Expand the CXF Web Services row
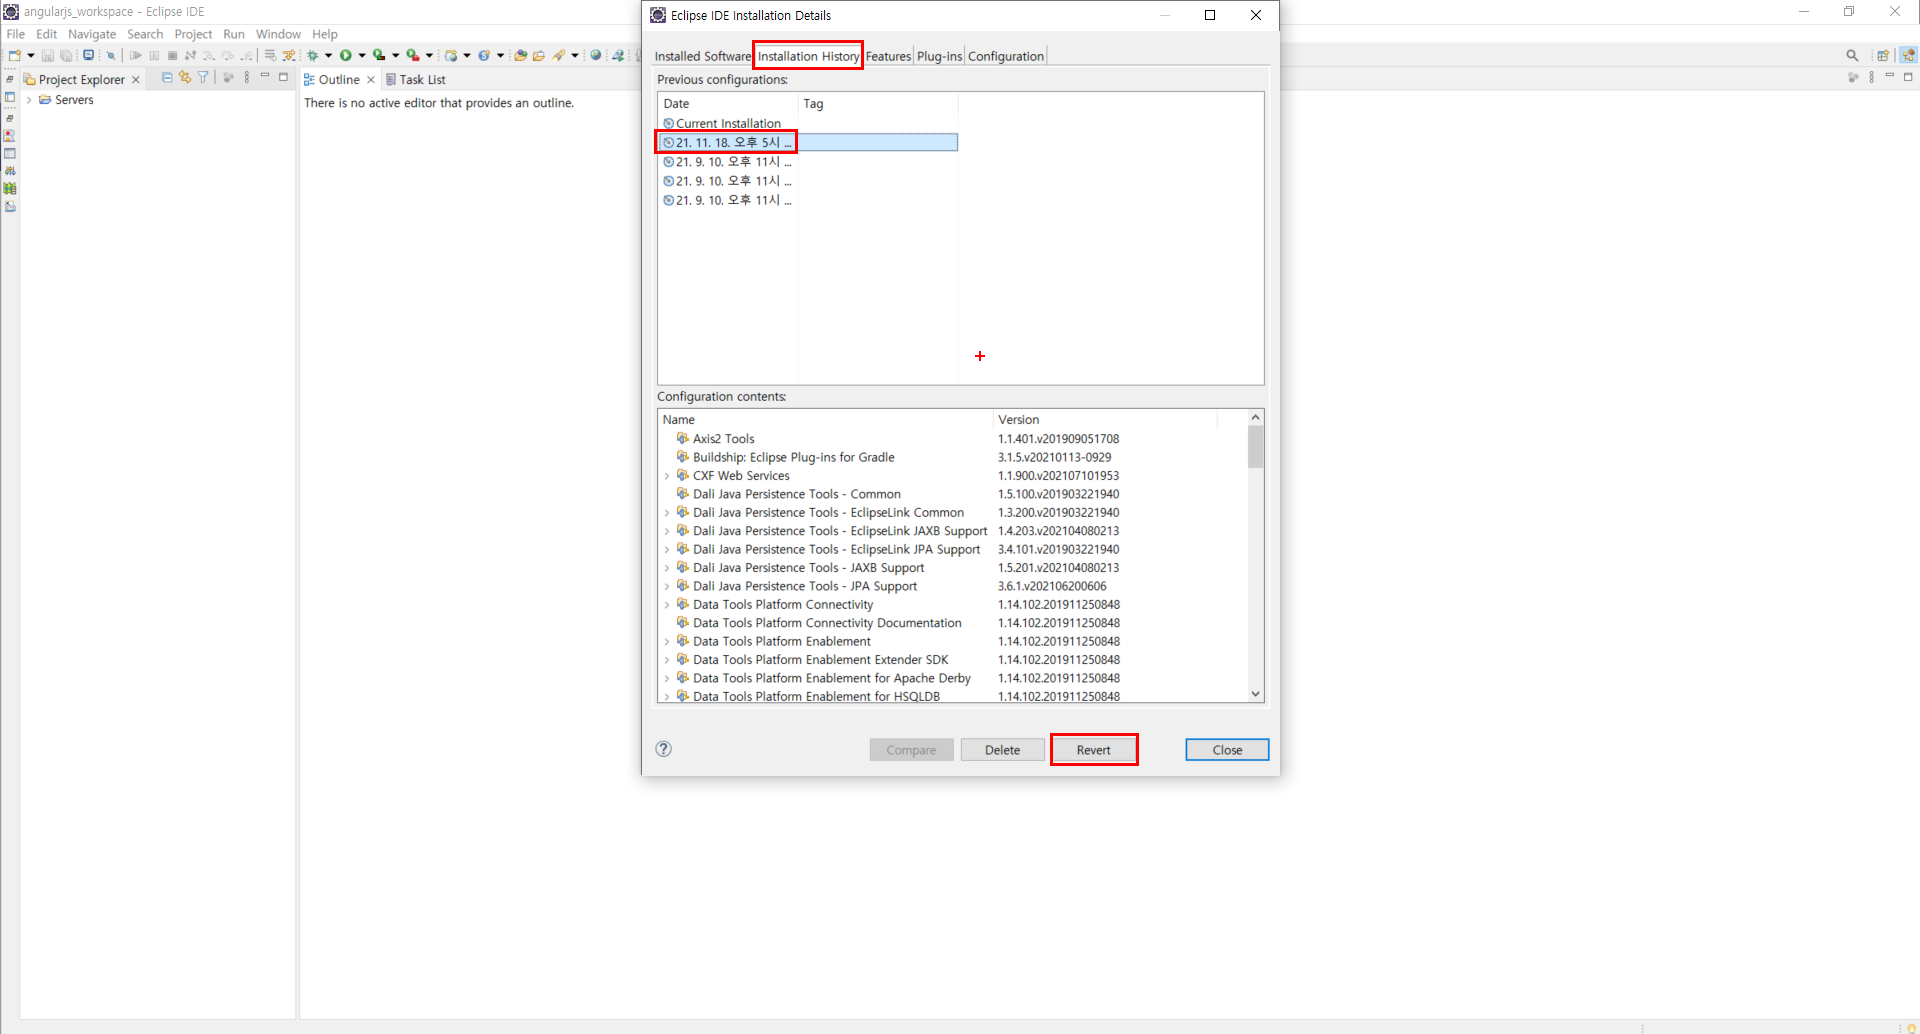 [x=667, y=476]
